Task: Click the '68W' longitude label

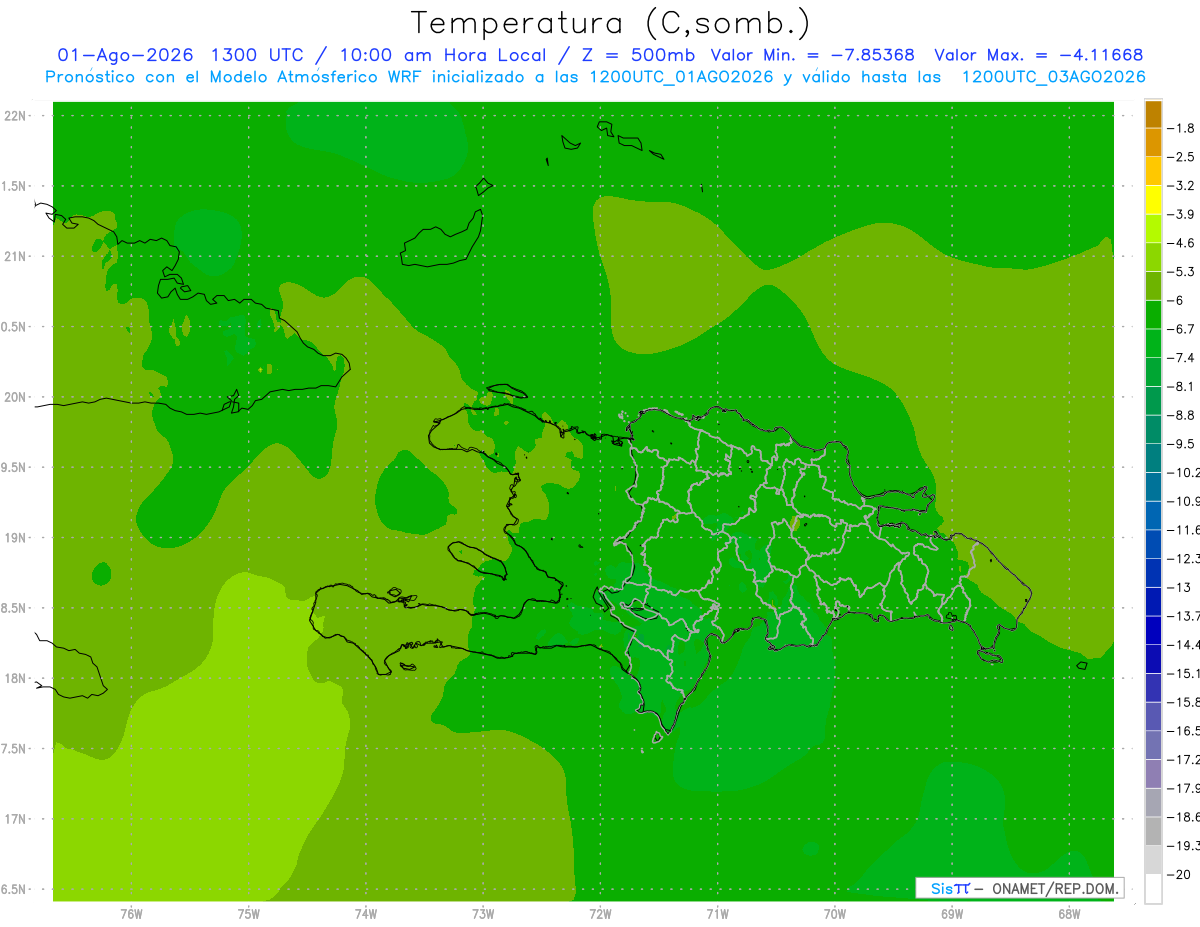Action: [1068, 914]
